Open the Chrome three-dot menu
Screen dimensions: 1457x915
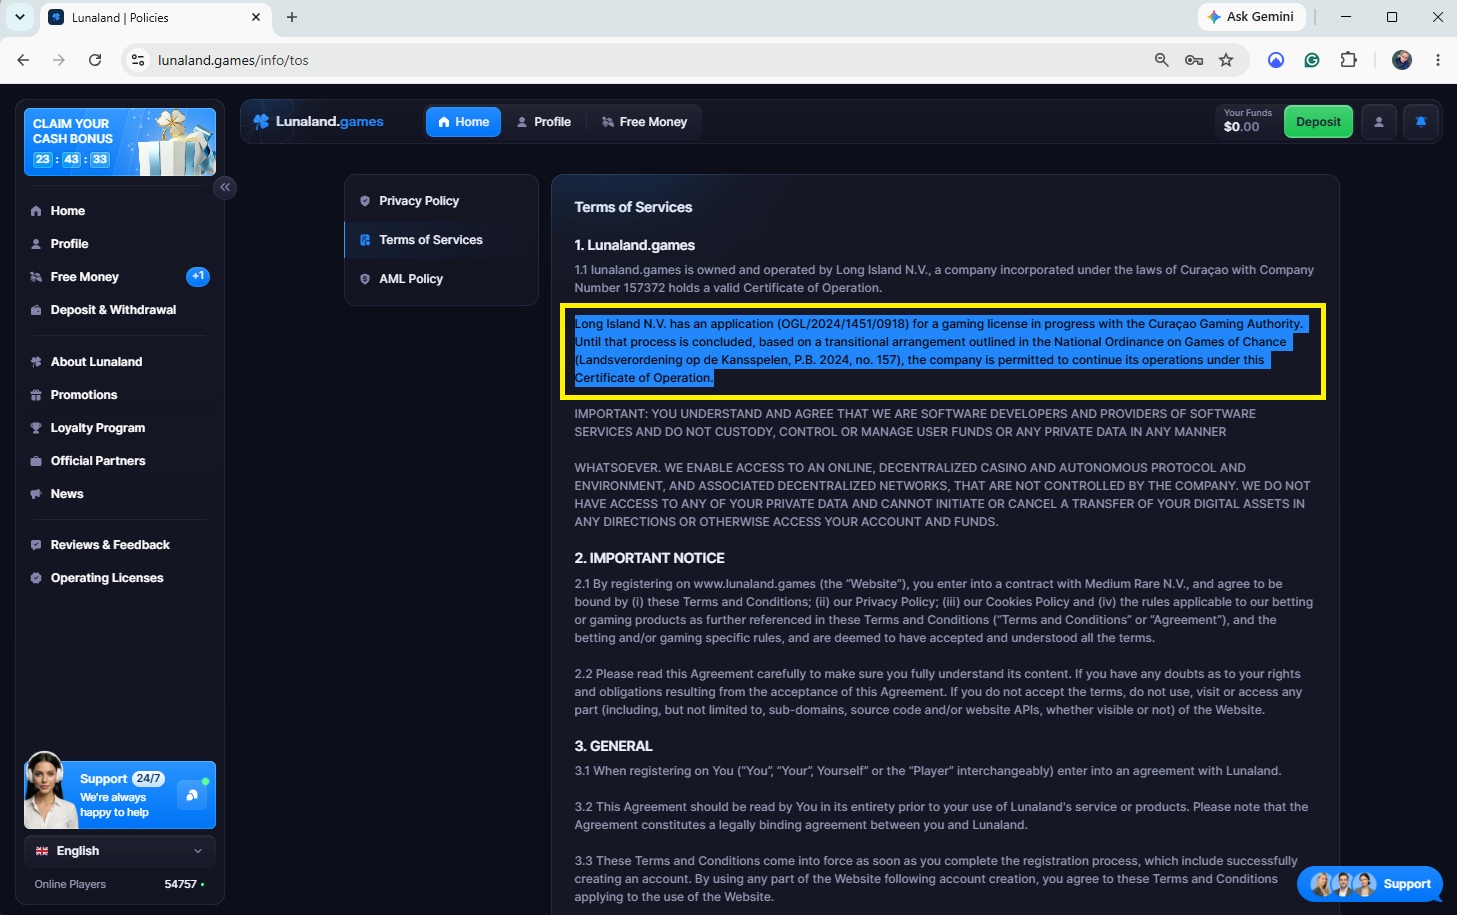pos(1438,60)
